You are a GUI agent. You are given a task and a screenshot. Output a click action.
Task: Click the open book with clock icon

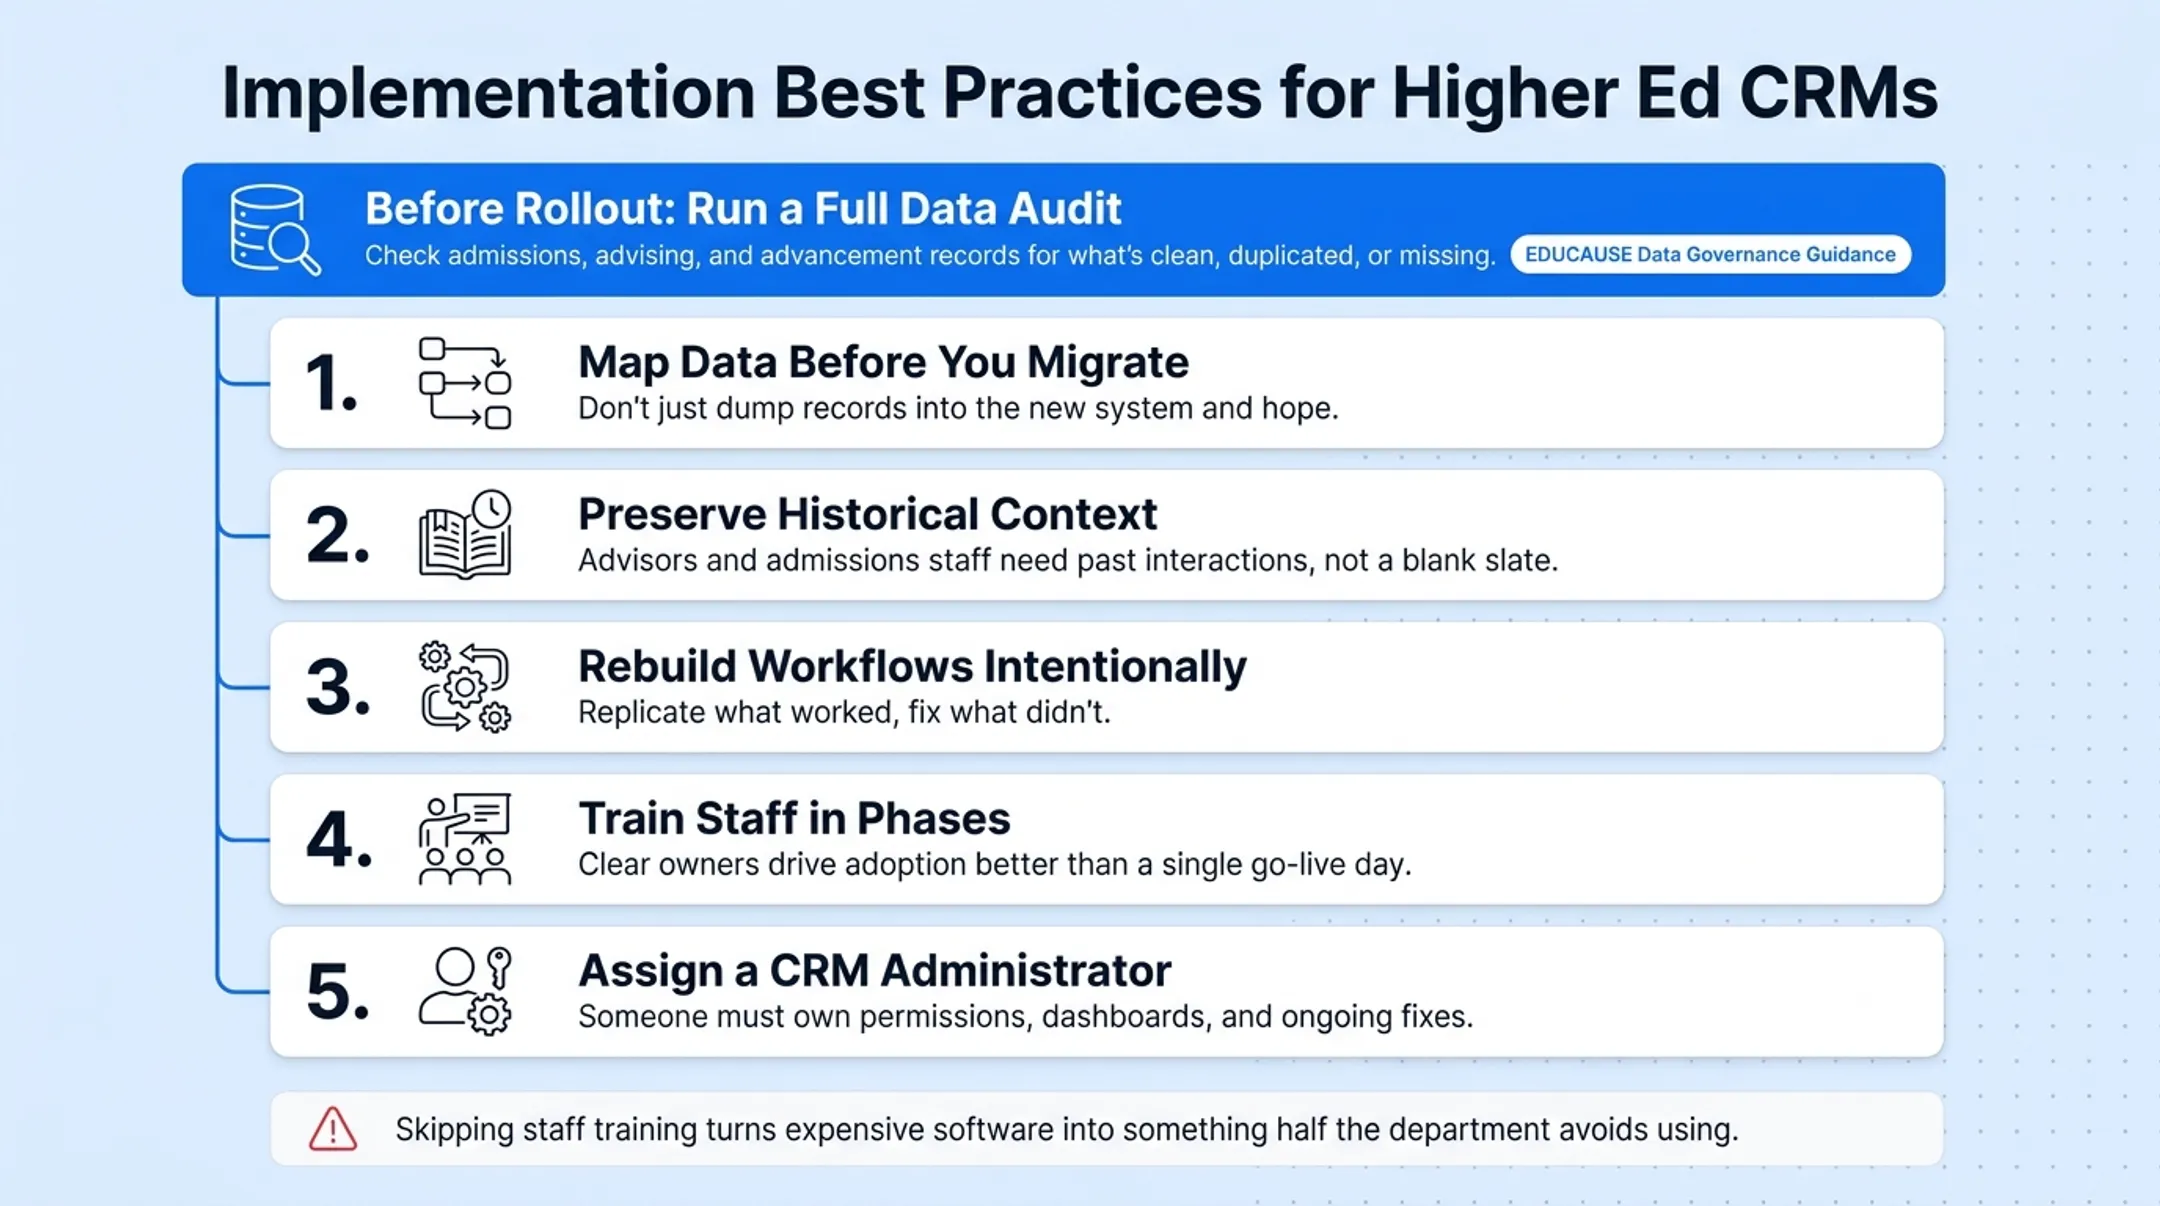point(465,534)
